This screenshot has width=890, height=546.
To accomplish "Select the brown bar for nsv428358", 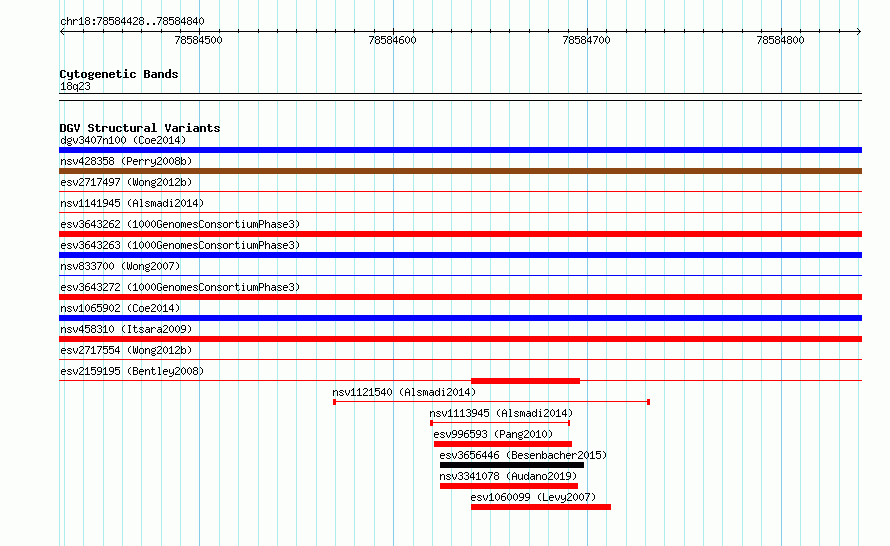I will pos(460,171).
